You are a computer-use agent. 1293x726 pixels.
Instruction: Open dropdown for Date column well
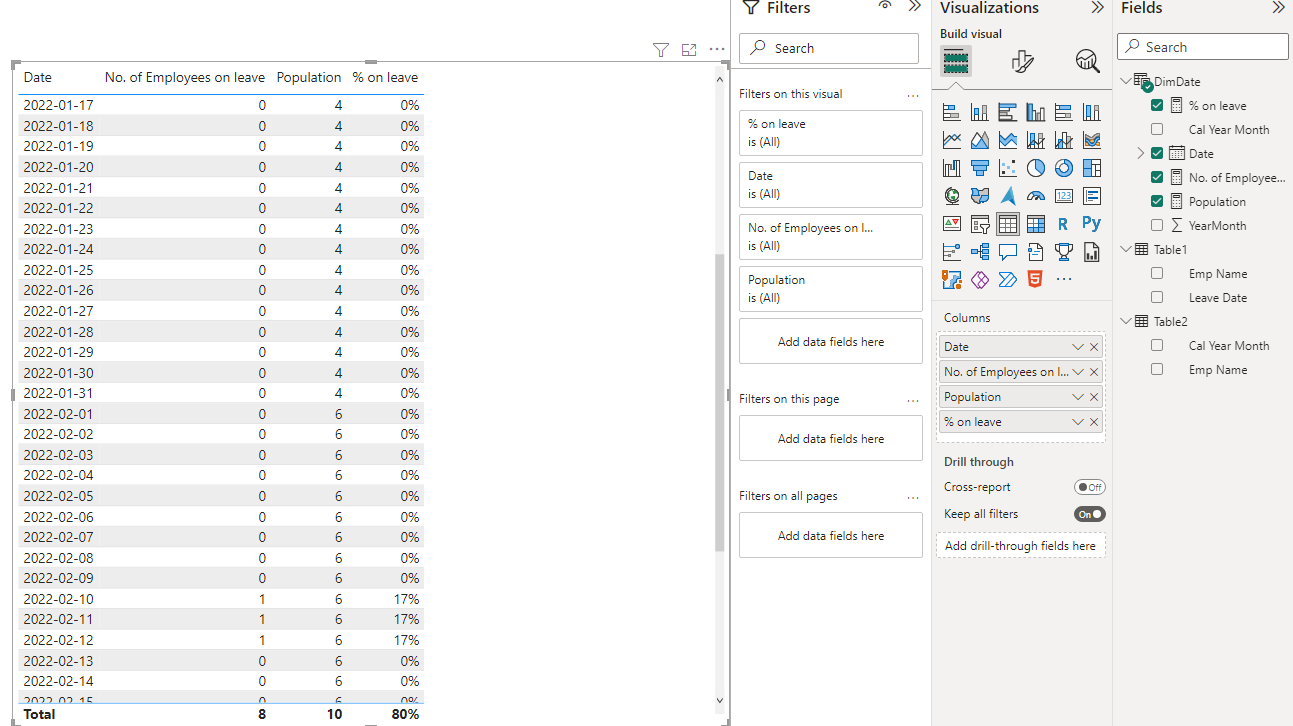[x=1078, y=347]
